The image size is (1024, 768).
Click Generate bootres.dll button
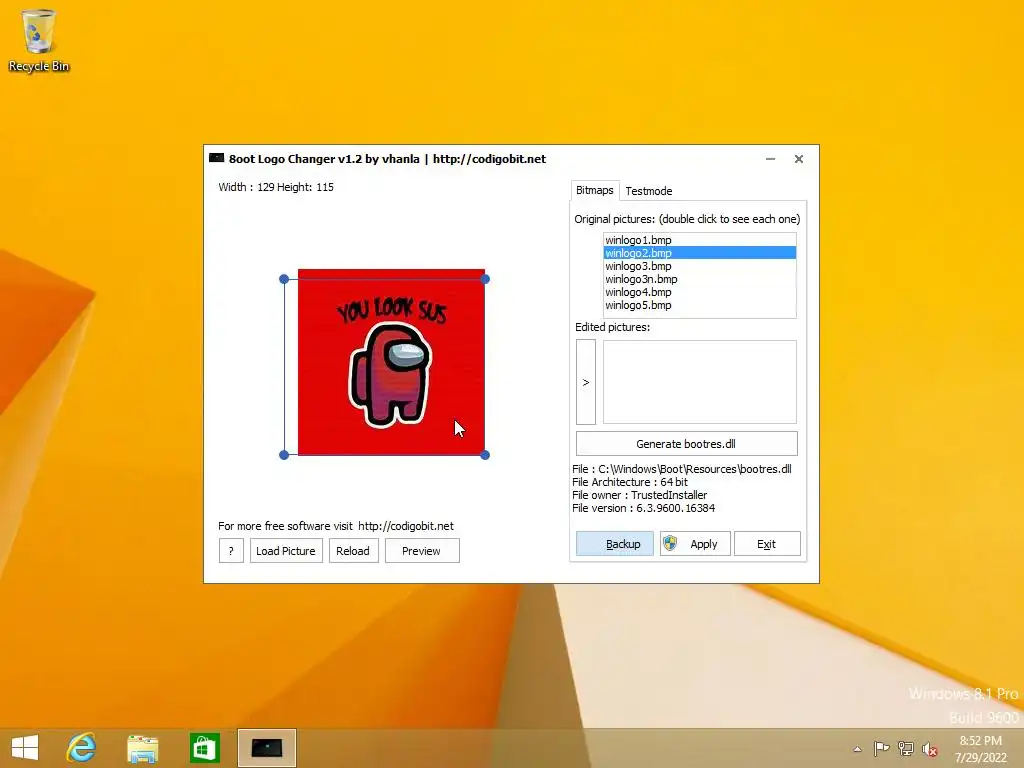point(686,443)
